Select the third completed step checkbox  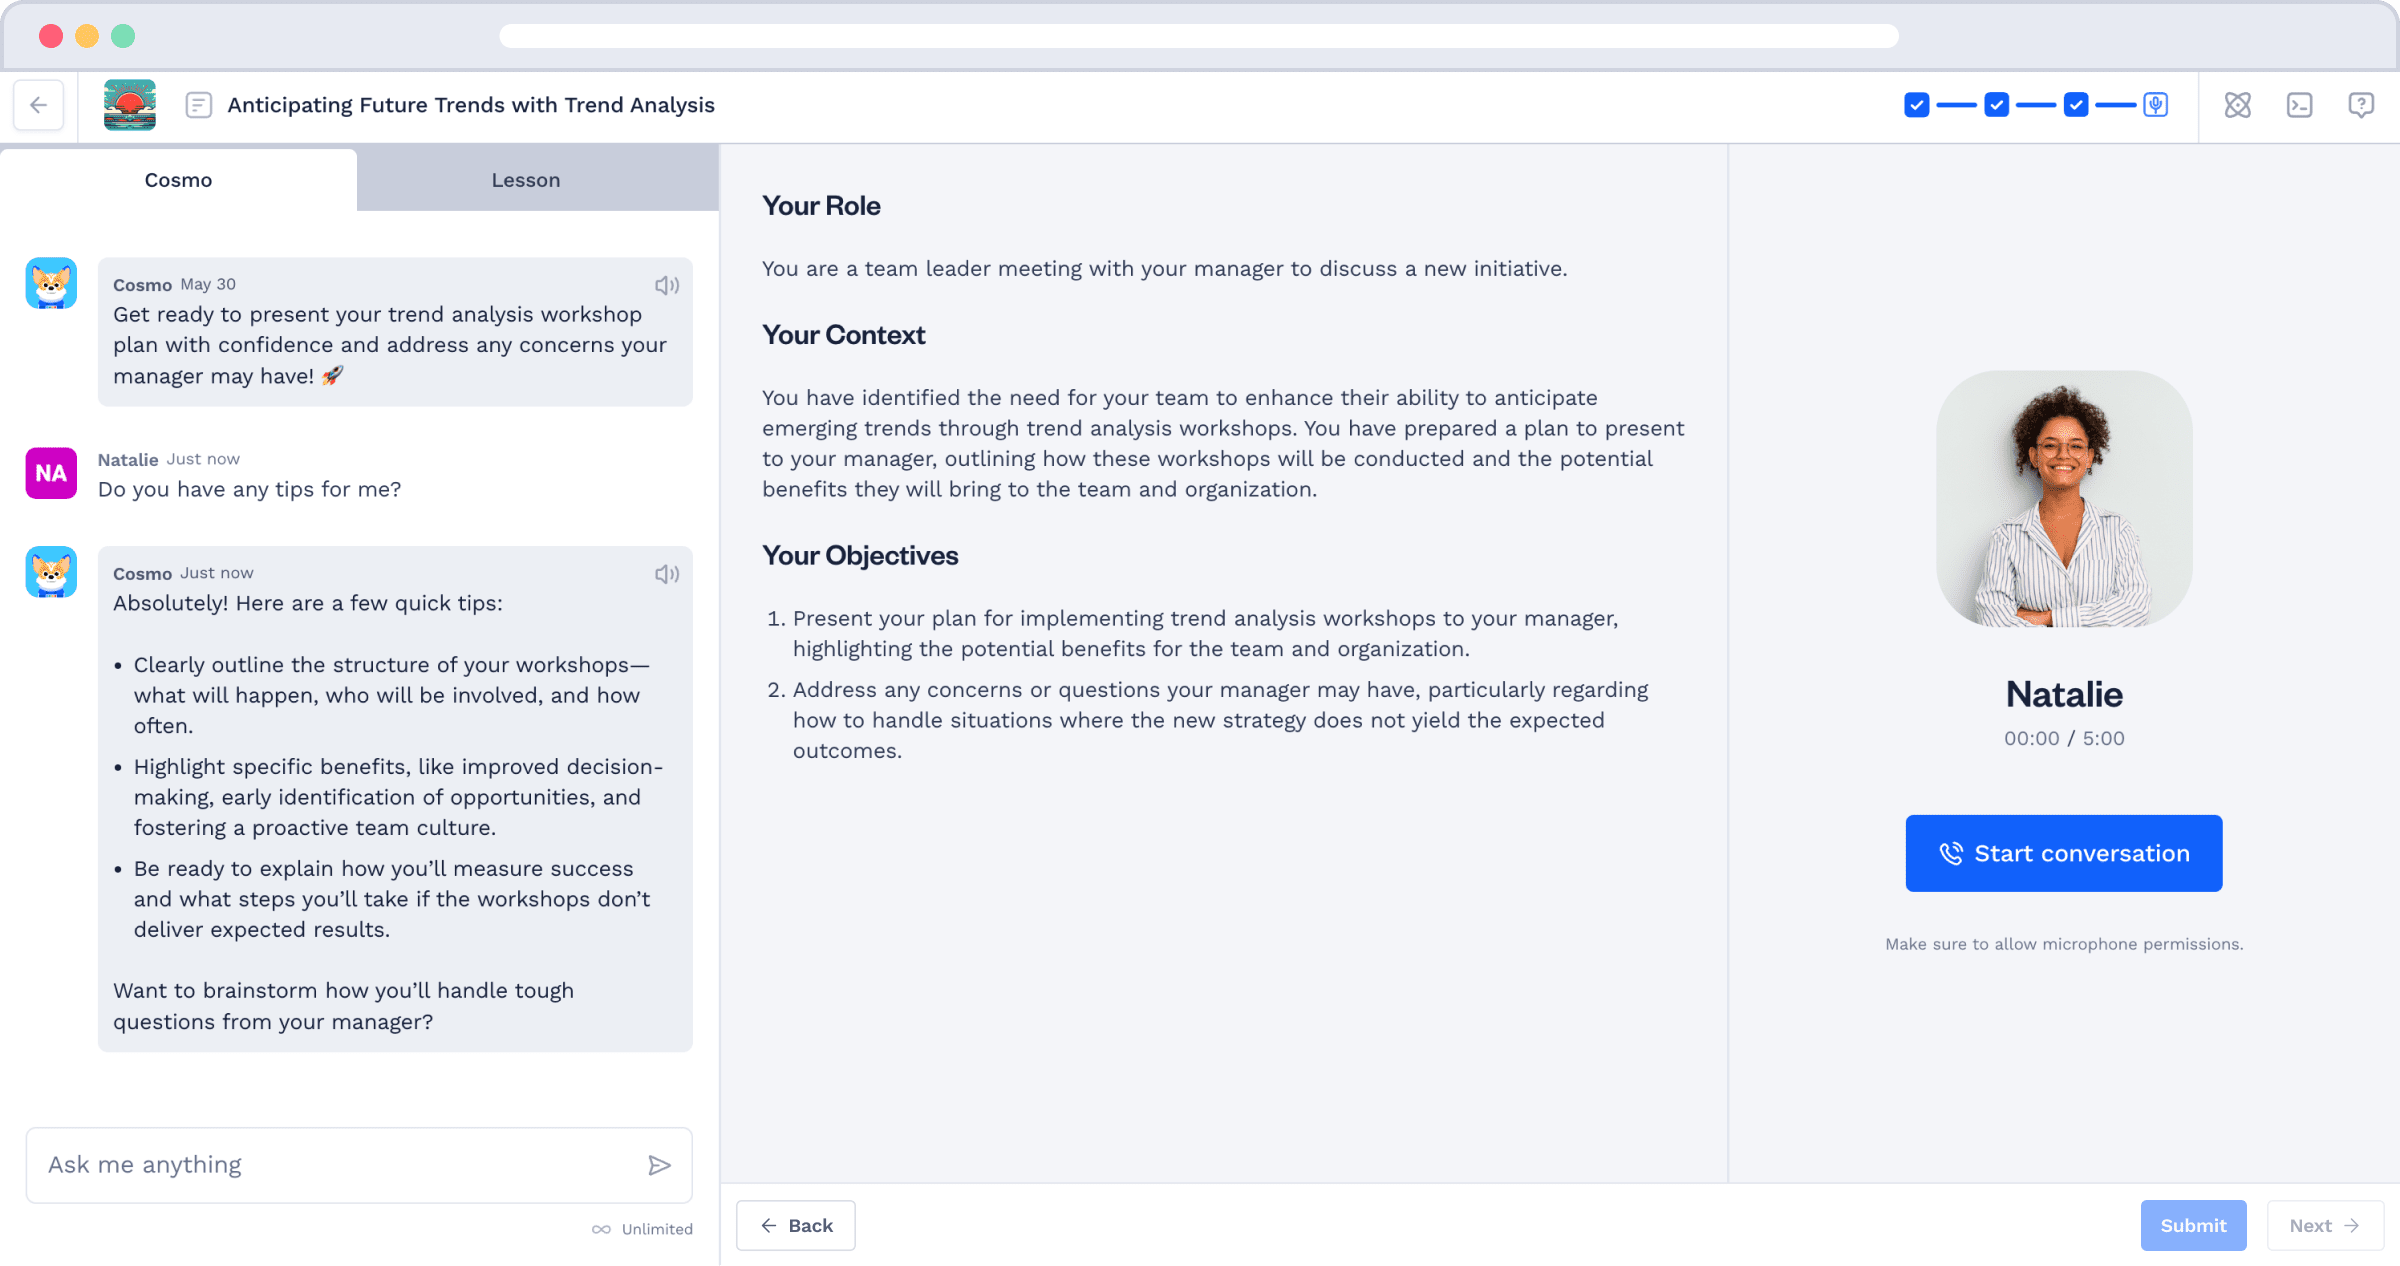[2076, 105]
